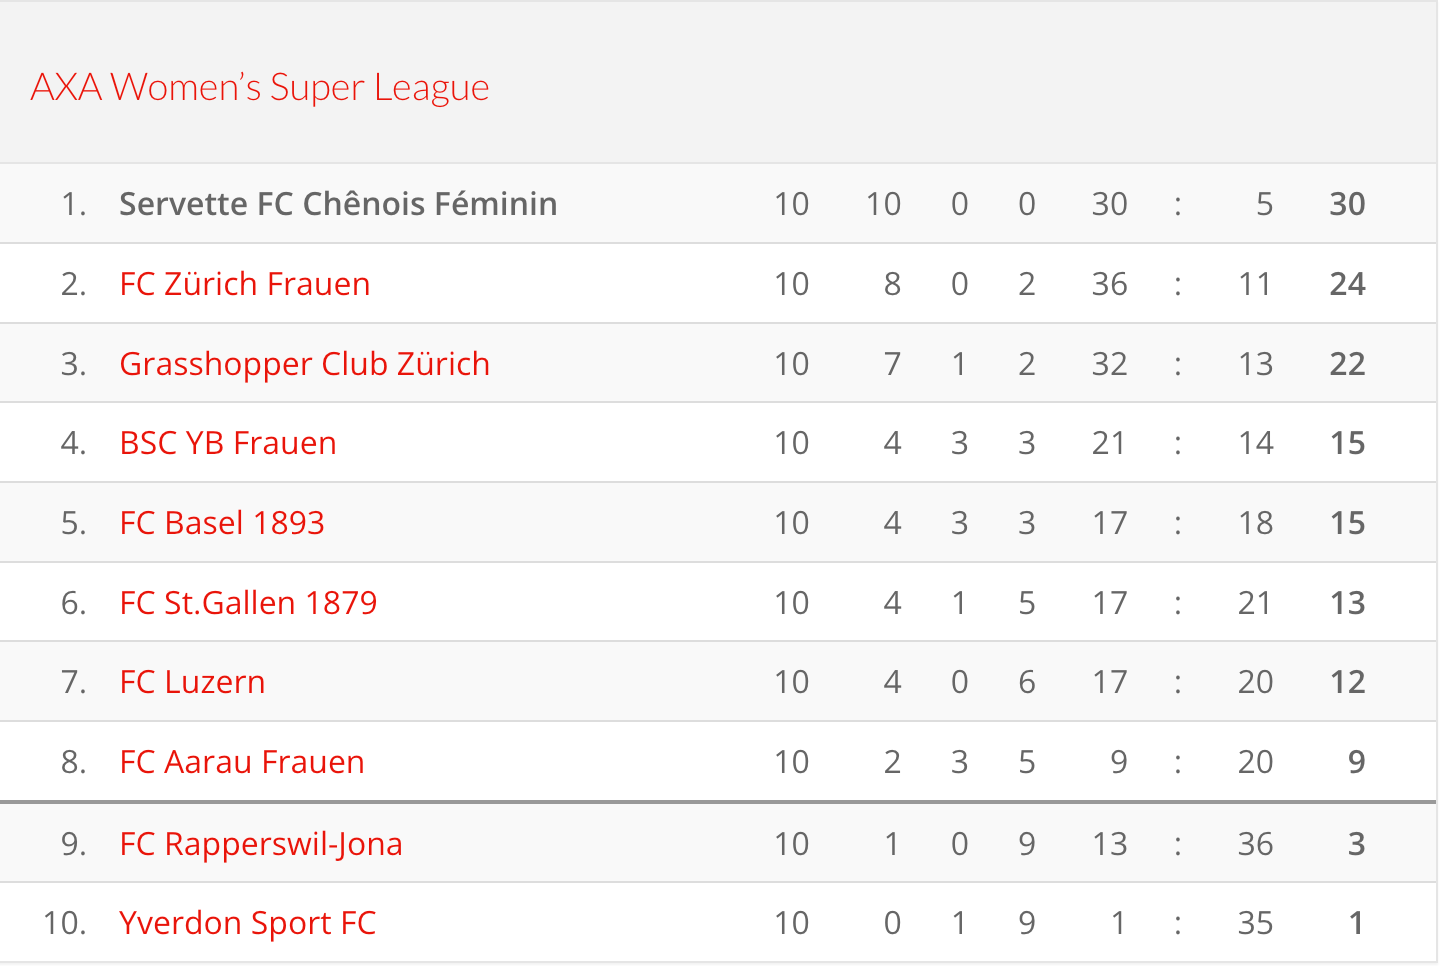
Task: Select the FC Rapperswil-Jona link
Action: (x=261, y=844)
